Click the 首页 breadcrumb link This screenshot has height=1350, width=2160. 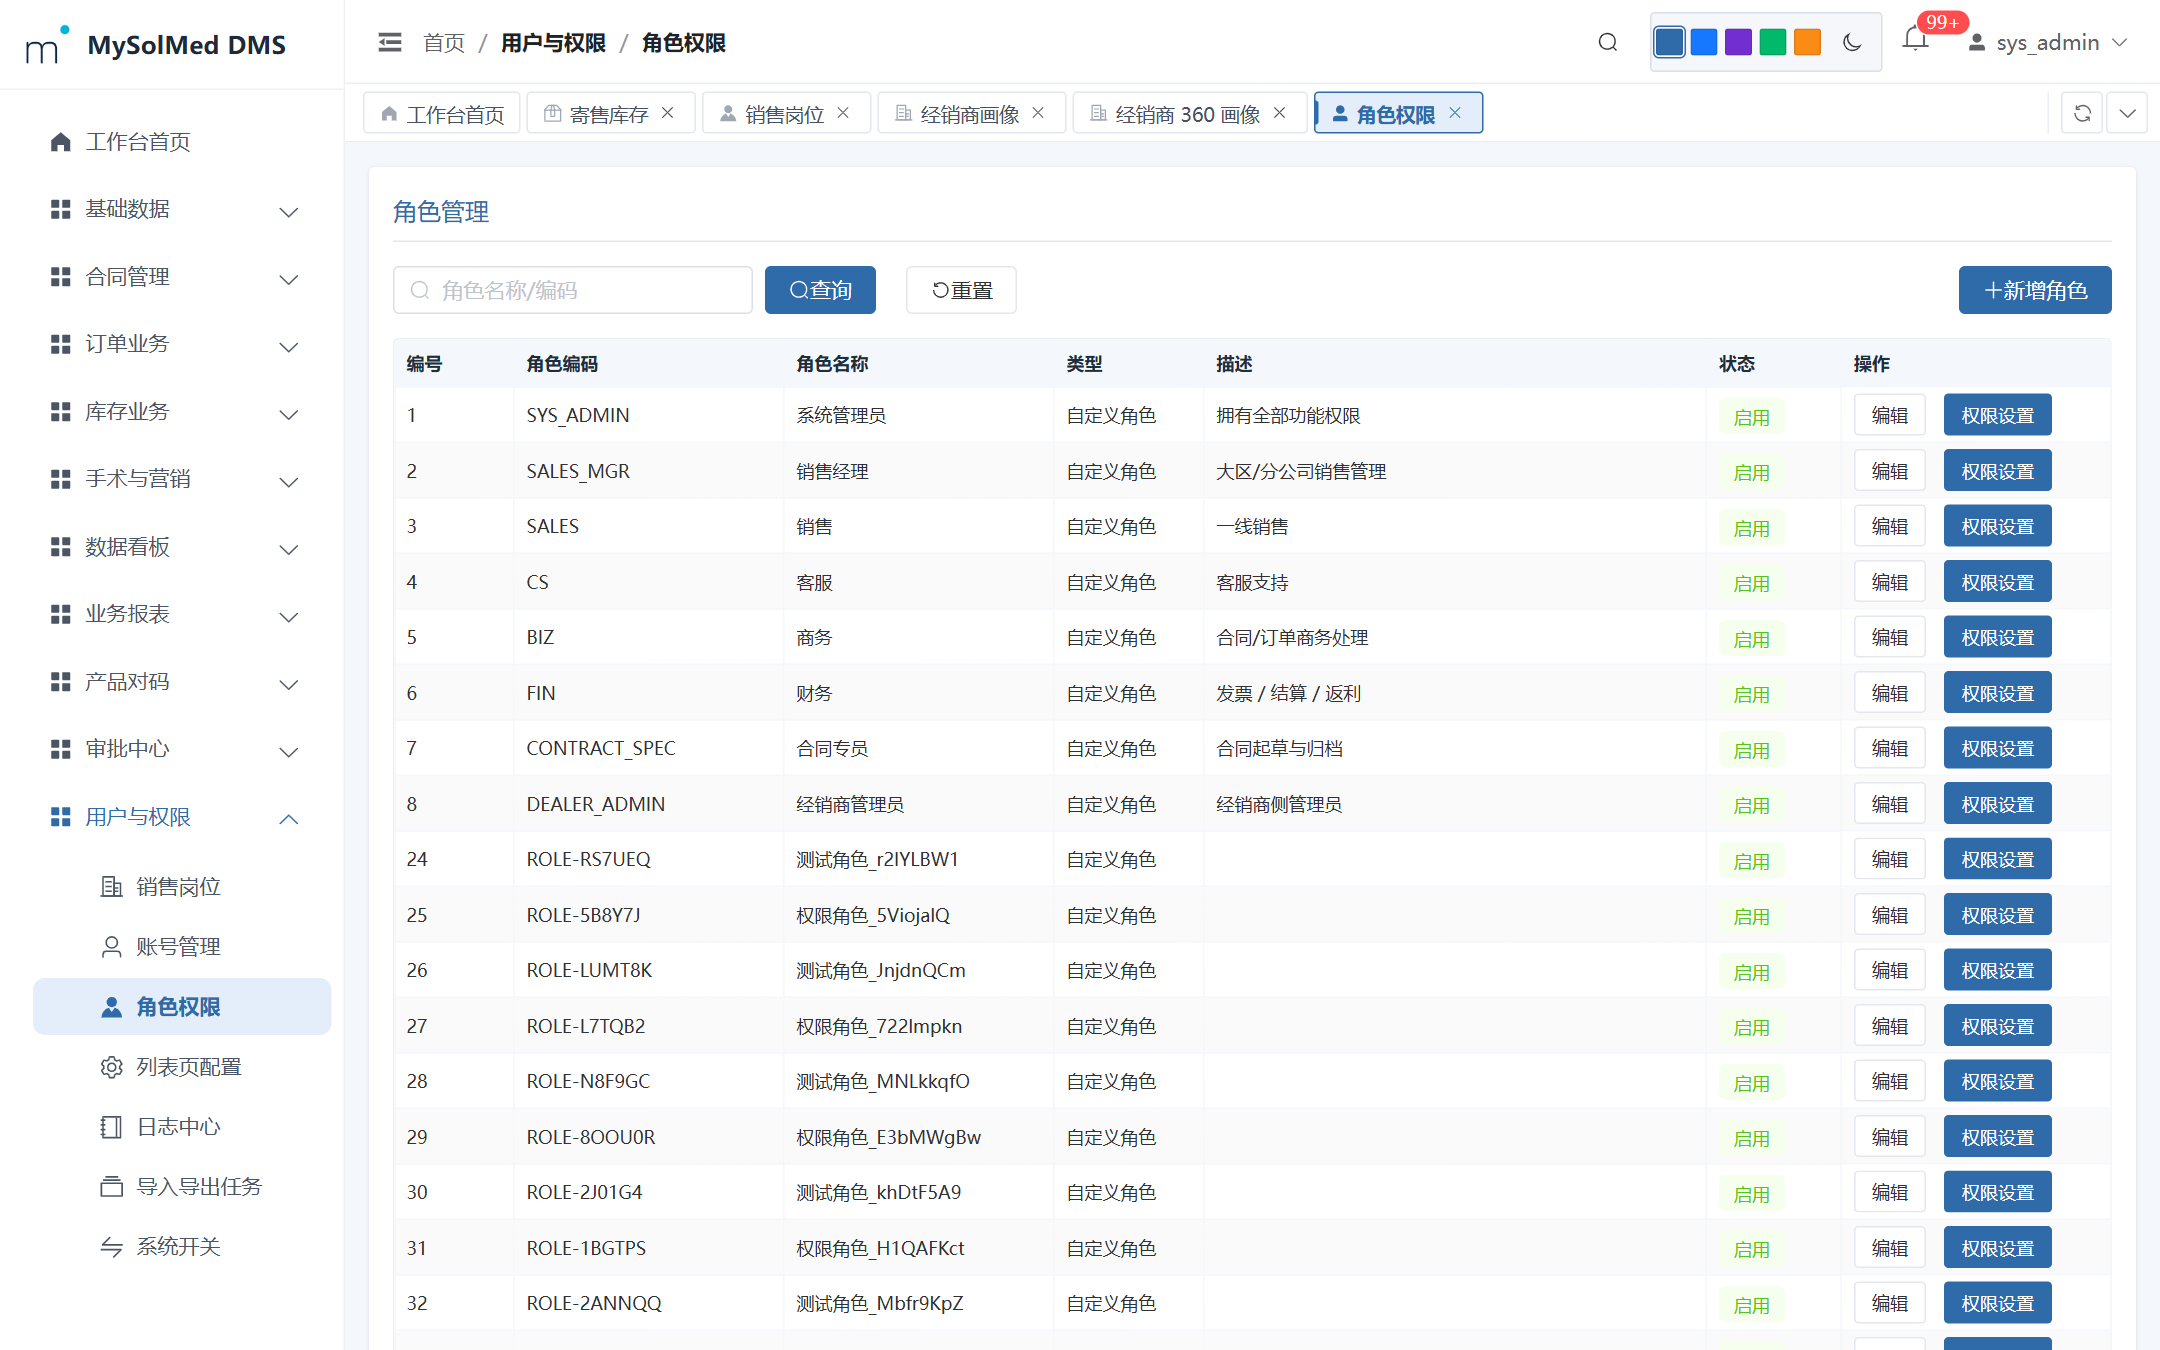point(444,43)
